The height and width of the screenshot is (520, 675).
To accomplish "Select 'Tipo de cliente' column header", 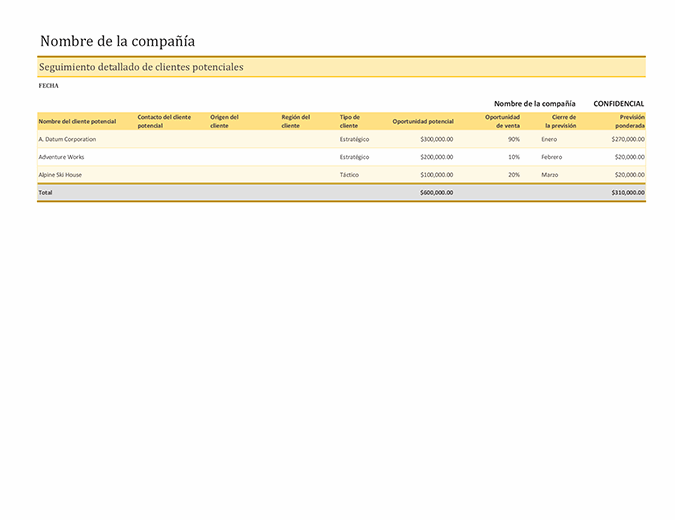I will pyautogui.click(x=350, y=121).
